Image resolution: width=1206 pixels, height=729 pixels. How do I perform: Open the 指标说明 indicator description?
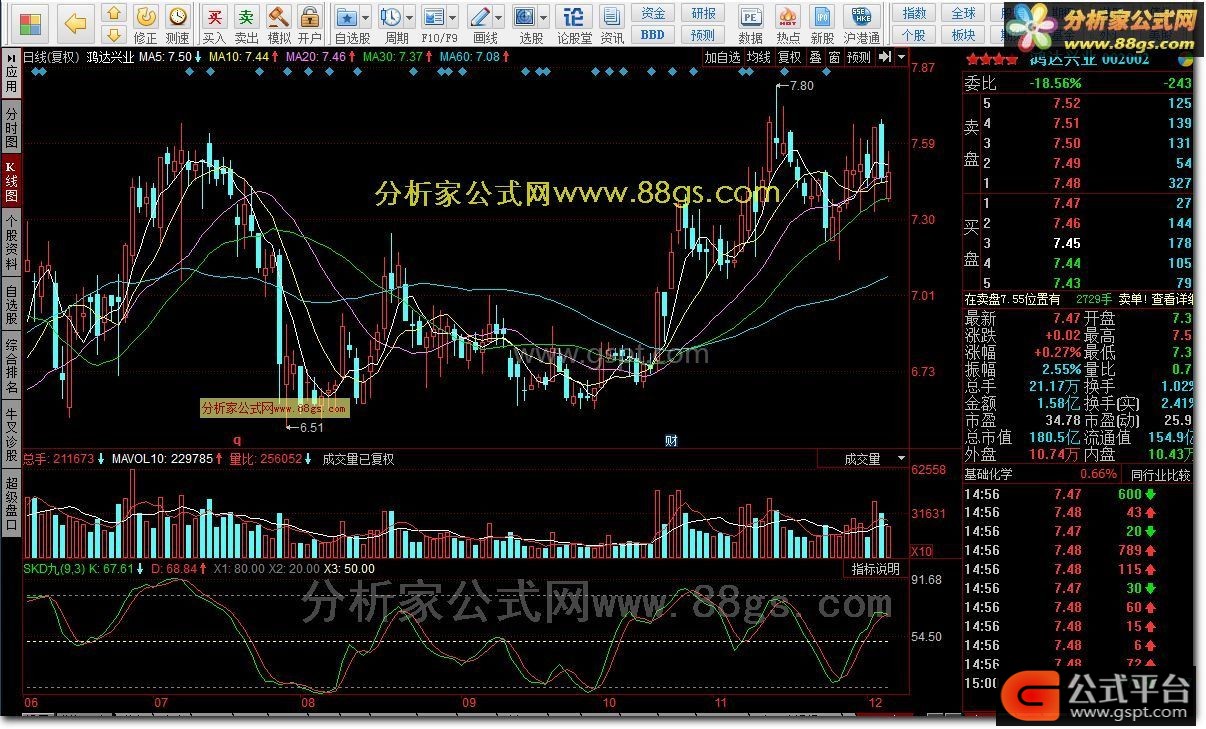click(x=875, y=569)
